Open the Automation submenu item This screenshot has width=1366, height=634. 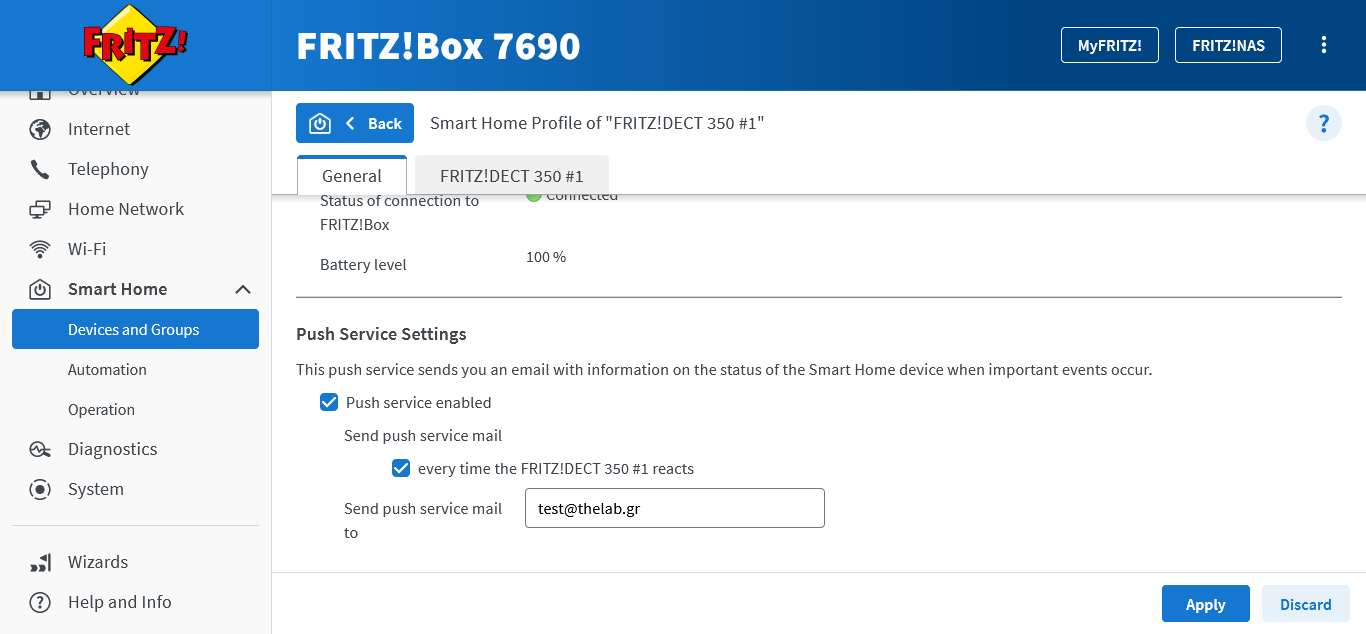click(107, 369)
